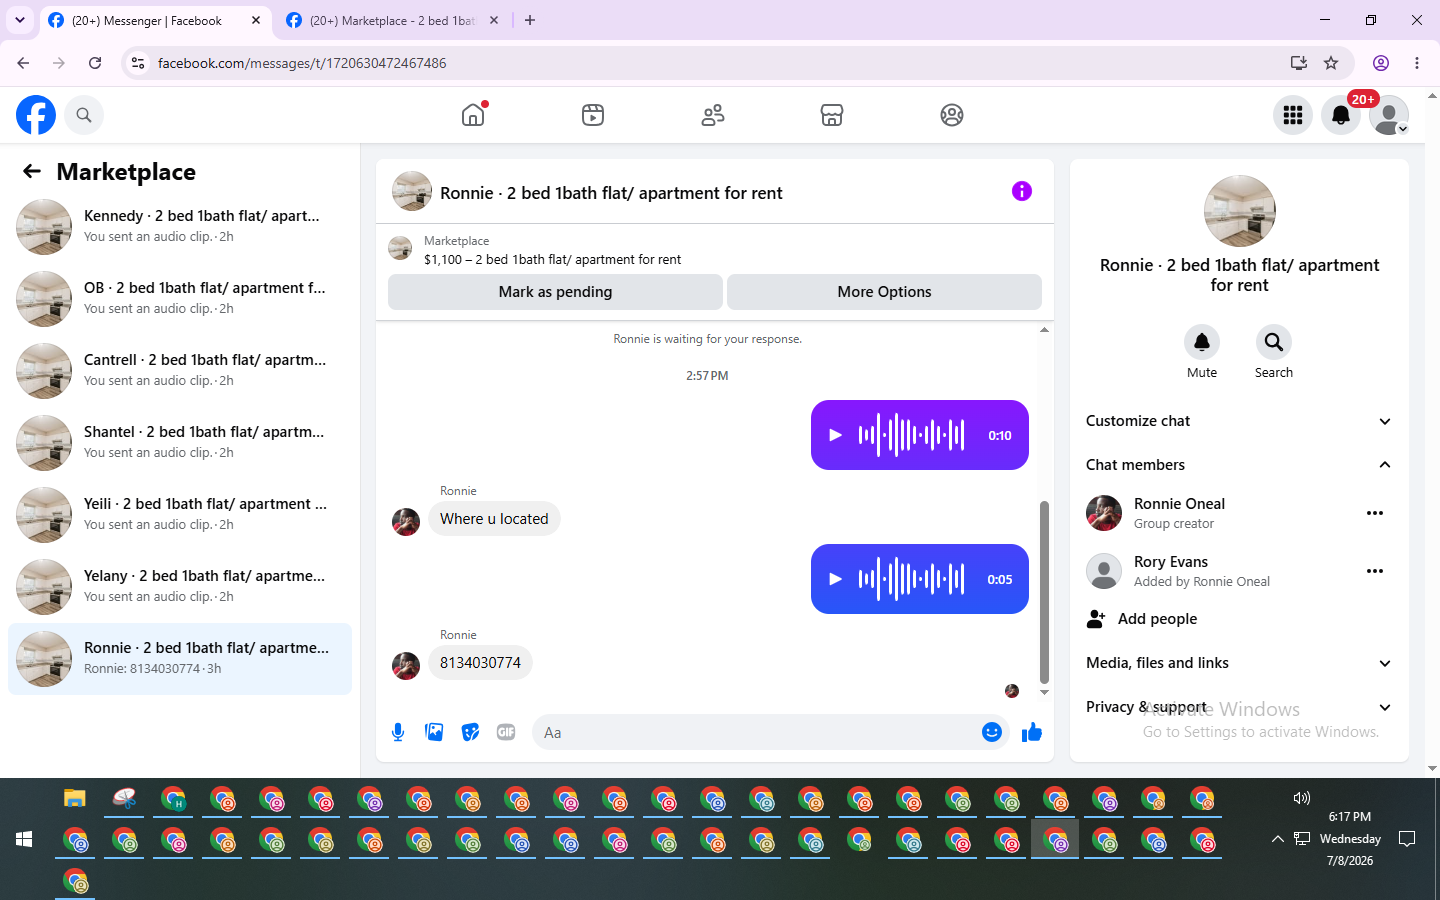The height and width of the screenshot is (900, 1440).
Task: Expand the Privacy & support section
Action: click(x=1239, y=707)
